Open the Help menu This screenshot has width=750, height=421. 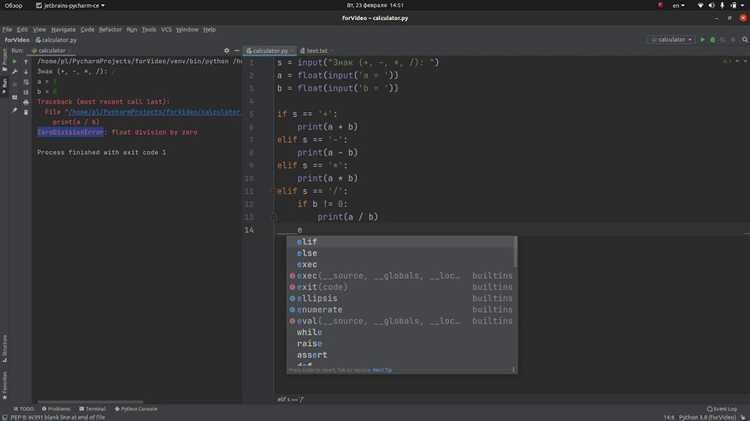coord(209,30)
